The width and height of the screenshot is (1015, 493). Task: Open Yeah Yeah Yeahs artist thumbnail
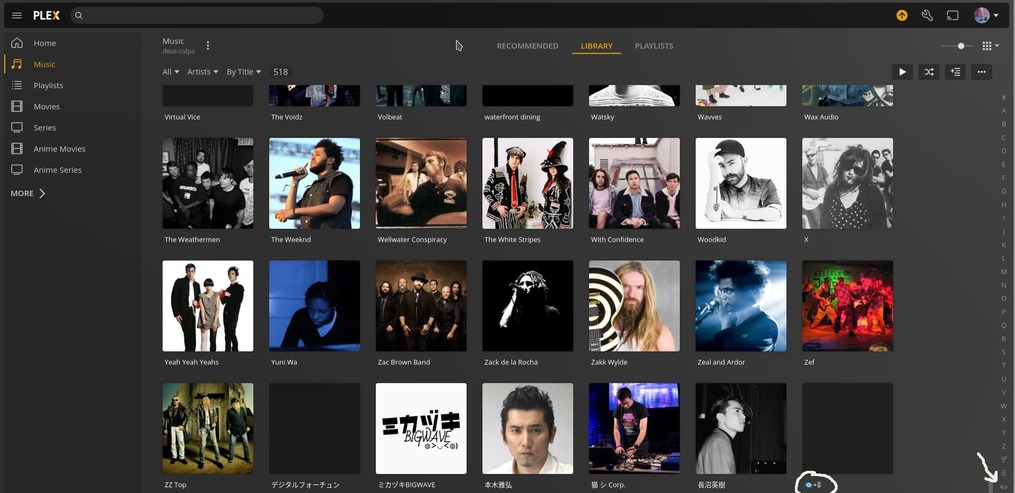tap(208, 306)
